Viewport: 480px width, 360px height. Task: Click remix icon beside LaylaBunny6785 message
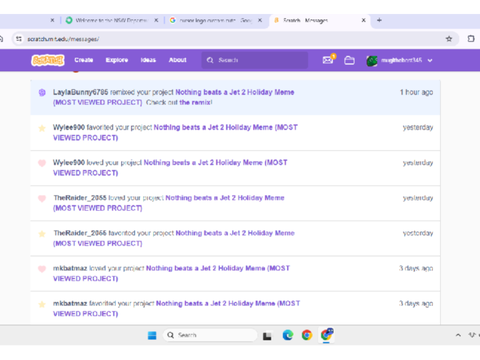click(x=42, y=92)
